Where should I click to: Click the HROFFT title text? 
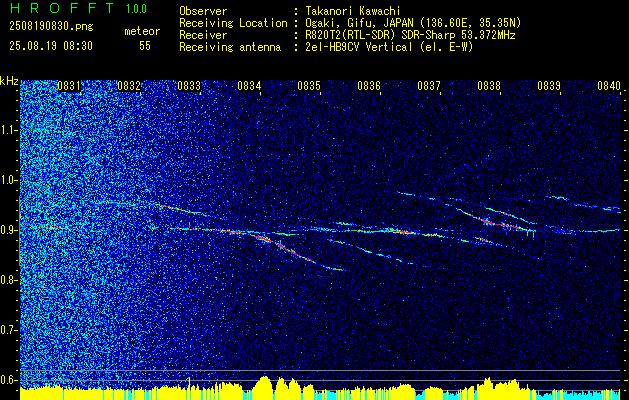[62, 8]
